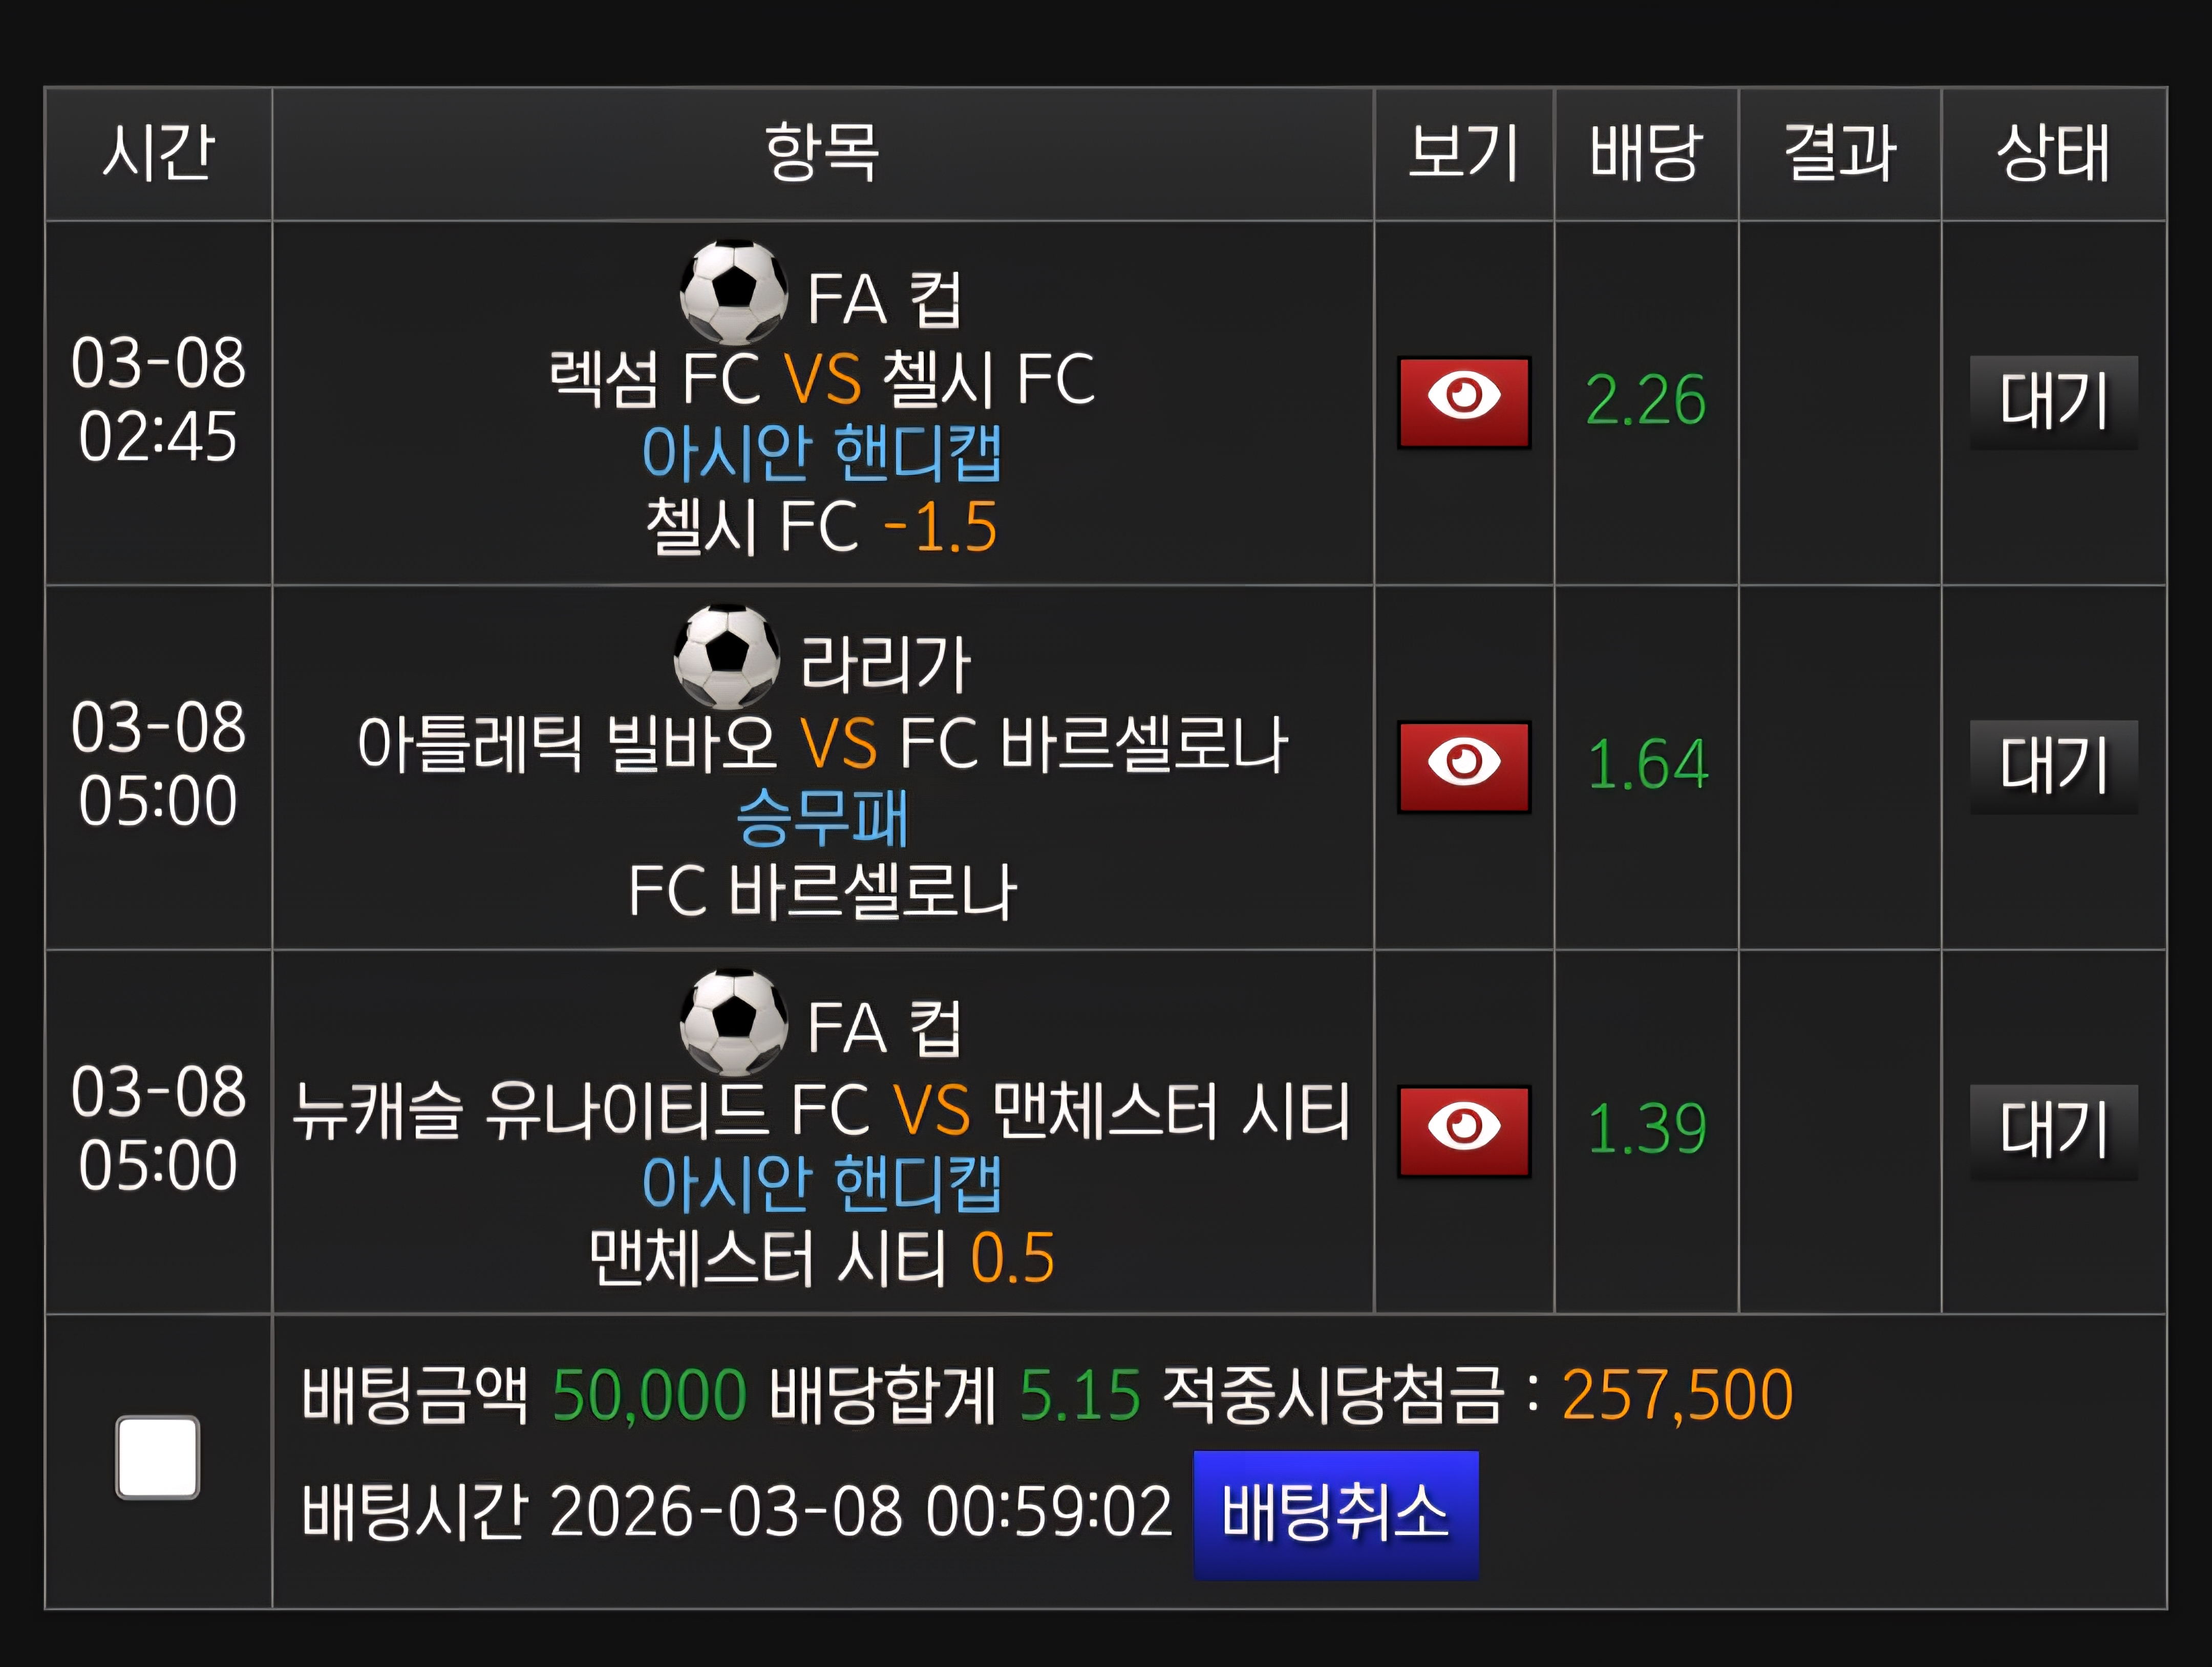
Task: Click soccer ball icon next to first FA 컵
Action: click(733, 292)
